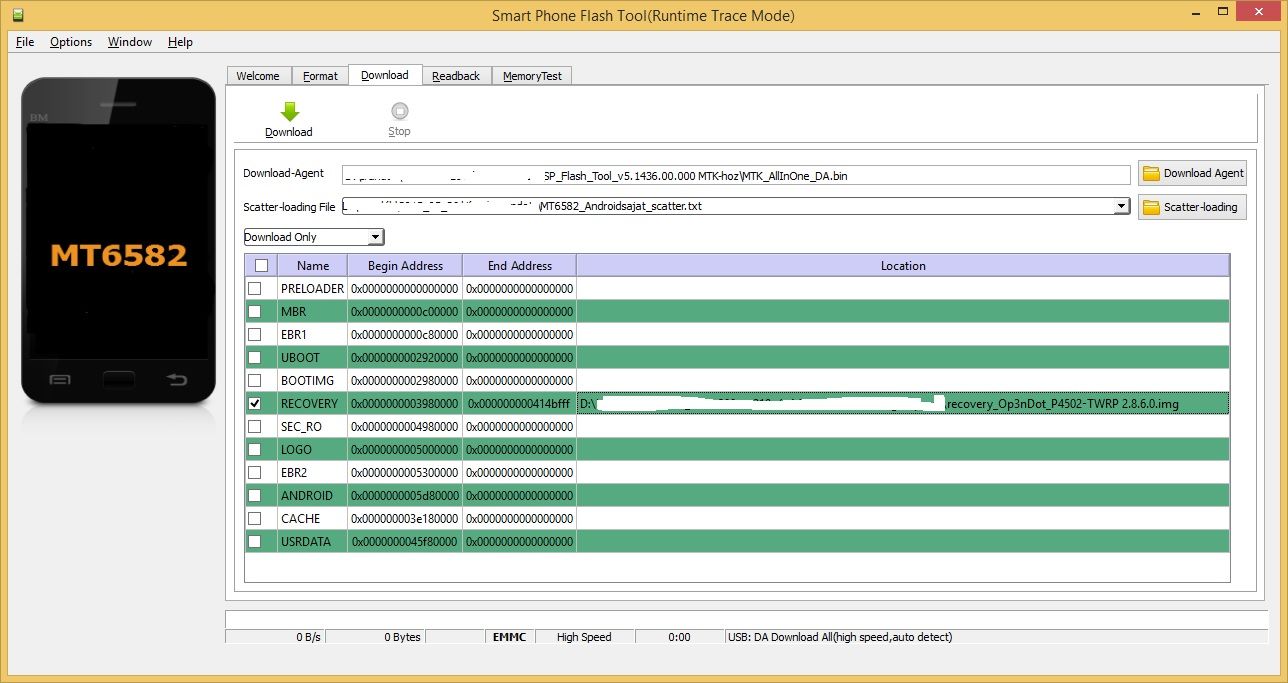Click the Begin Address column header
Screen dimensions: 1288x683
pyautogui.click(x=405, y=266)
